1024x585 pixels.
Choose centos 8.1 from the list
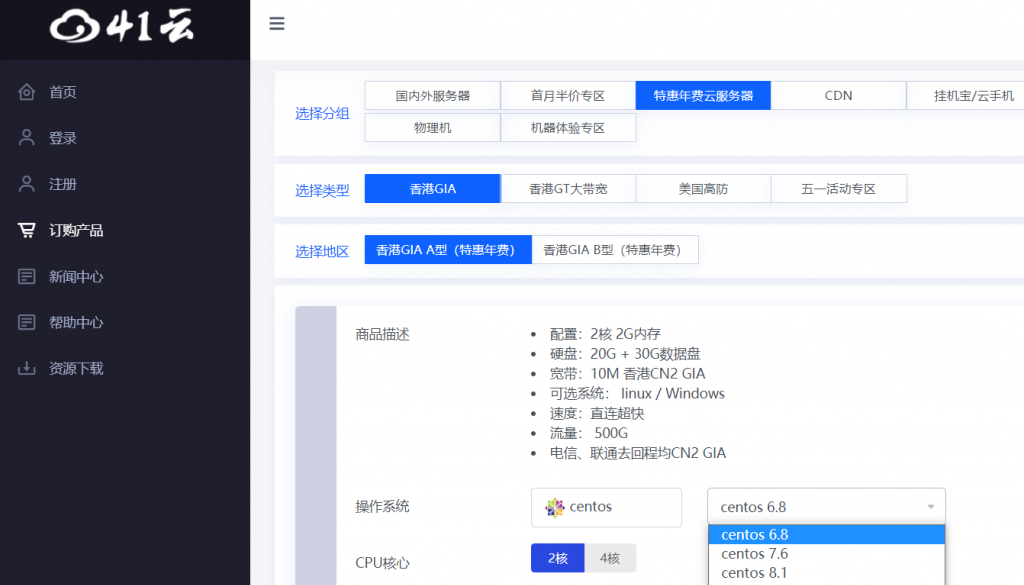pos(826,573)
